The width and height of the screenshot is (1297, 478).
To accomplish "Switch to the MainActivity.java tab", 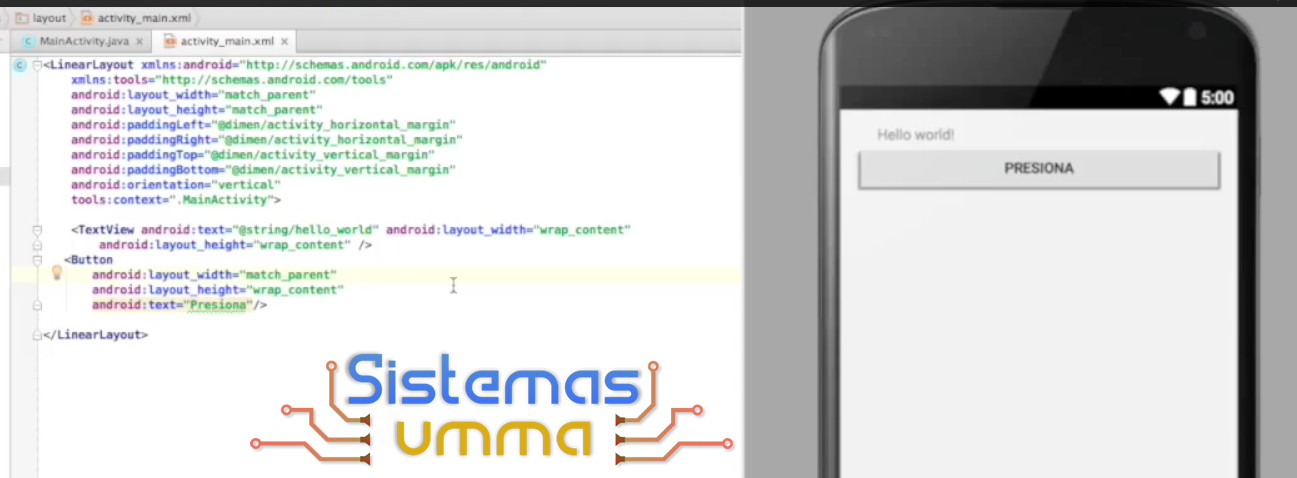I will click(83, 42).
